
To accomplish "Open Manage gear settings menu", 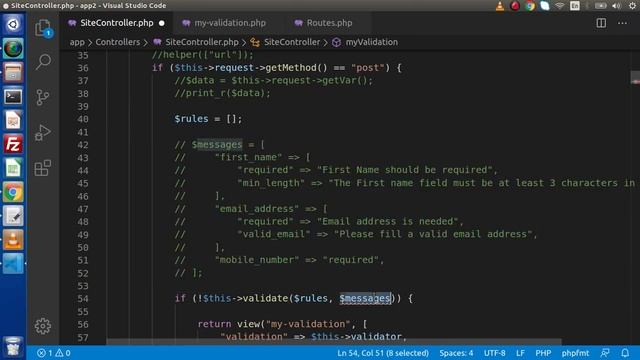I will pyautogui.click(x=43, y=326).
